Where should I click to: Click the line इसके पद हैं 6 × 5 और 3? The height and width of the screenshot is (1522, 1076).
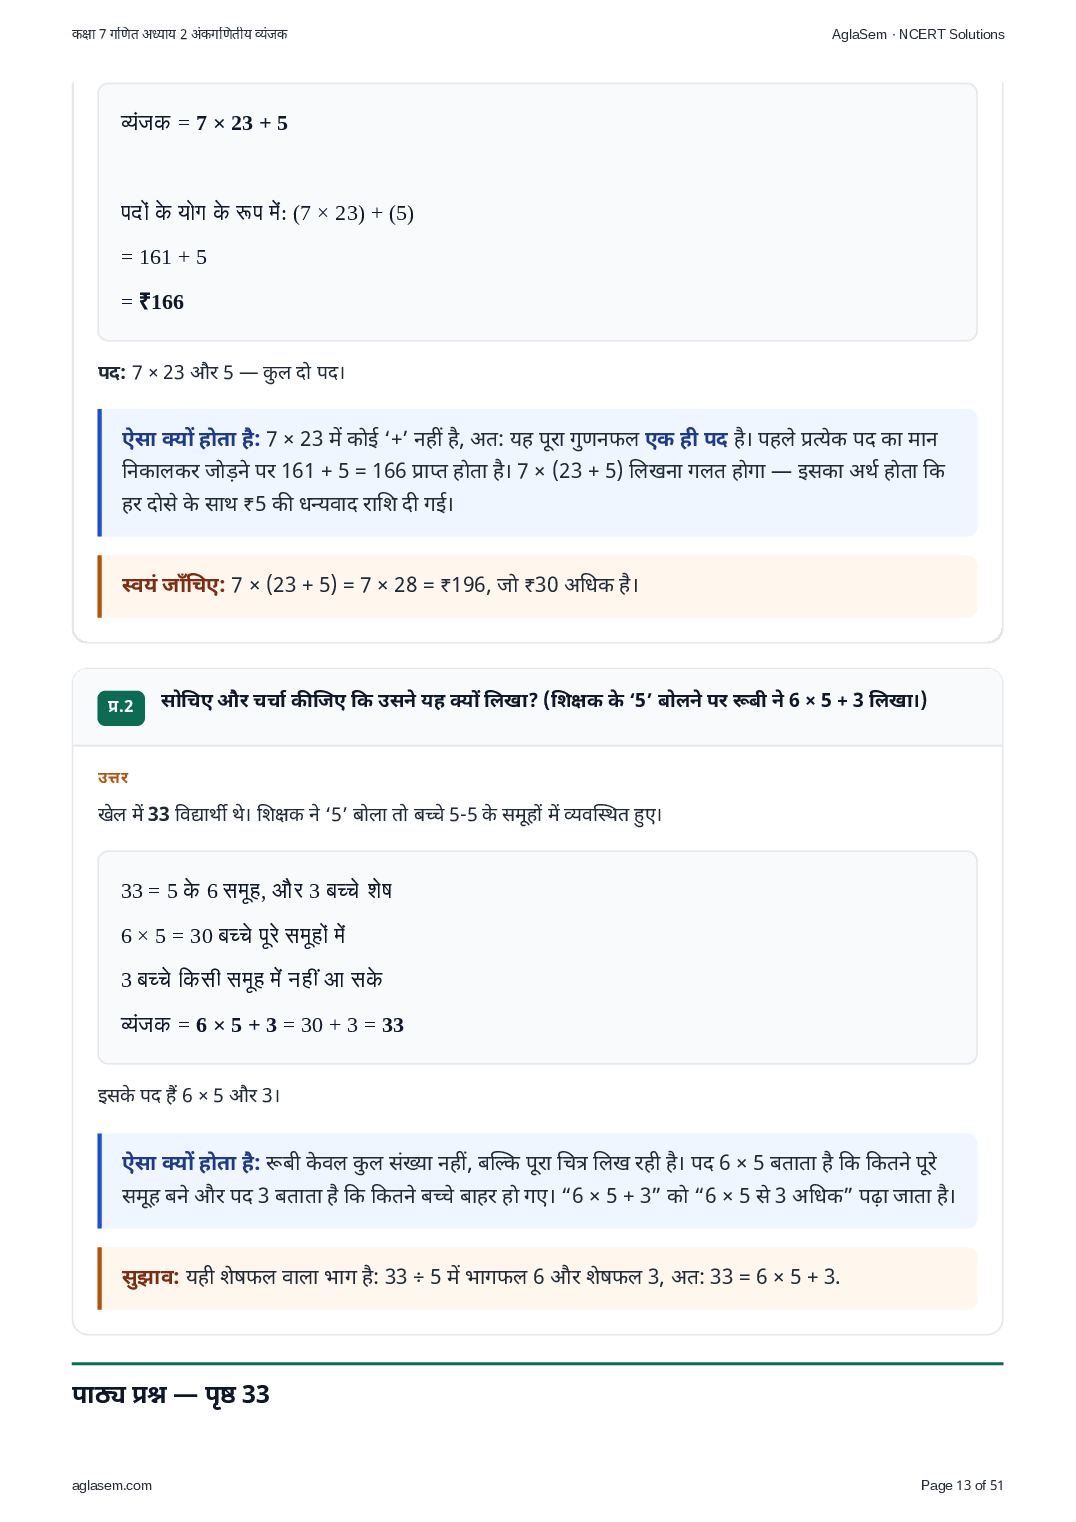[189, 1095]
